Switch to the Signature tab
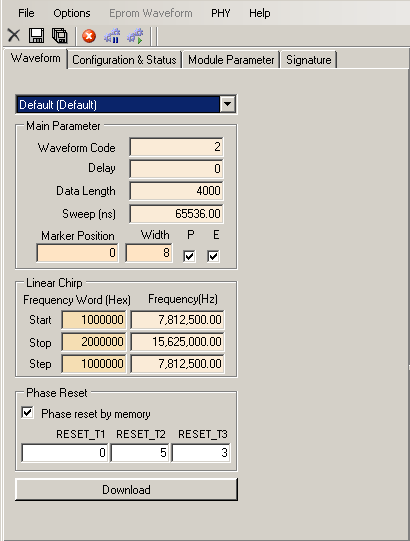Screen dimensions: 410x541 pyautogui.click(x=309, y=60)
